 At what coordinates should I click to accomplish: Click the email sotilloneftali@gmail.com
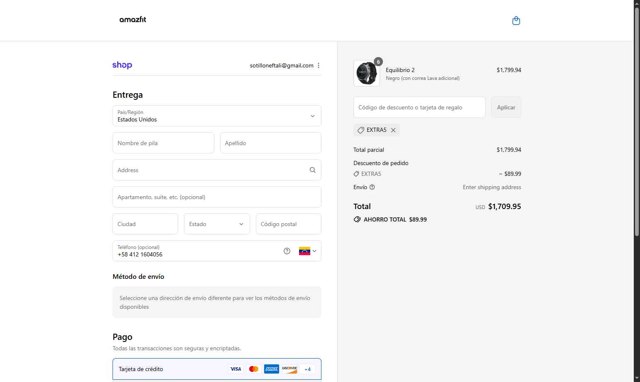click(x=281, y=65)
